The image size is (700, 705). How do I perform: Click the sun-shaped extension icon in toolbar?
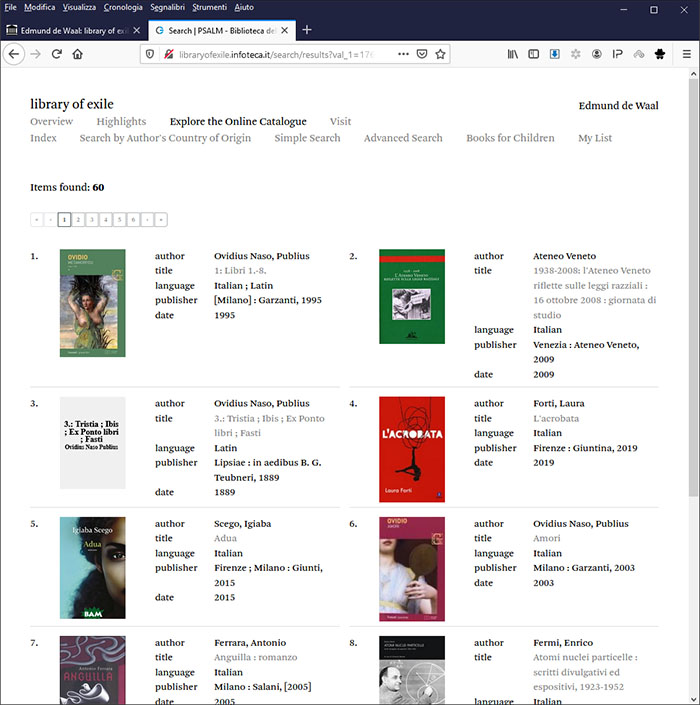(x=575, y=54)
